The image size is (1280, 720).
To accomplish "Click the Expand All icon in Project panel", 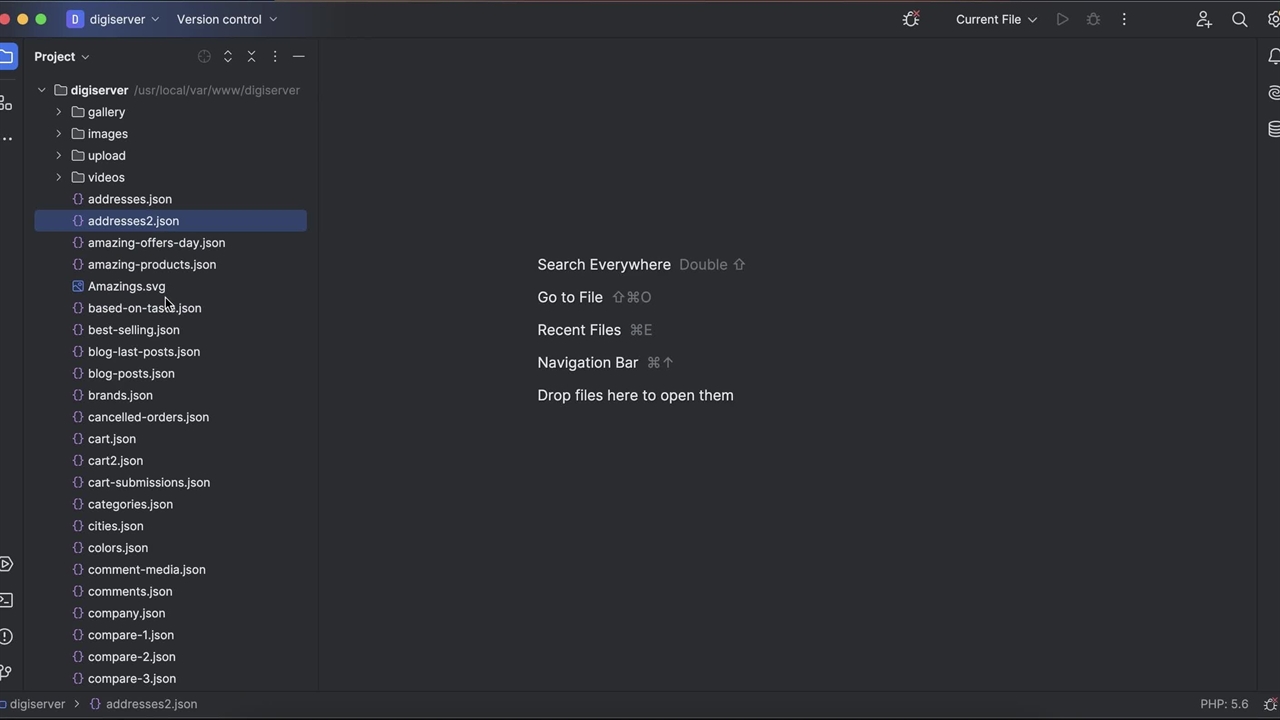I will [x=228, y=57].
